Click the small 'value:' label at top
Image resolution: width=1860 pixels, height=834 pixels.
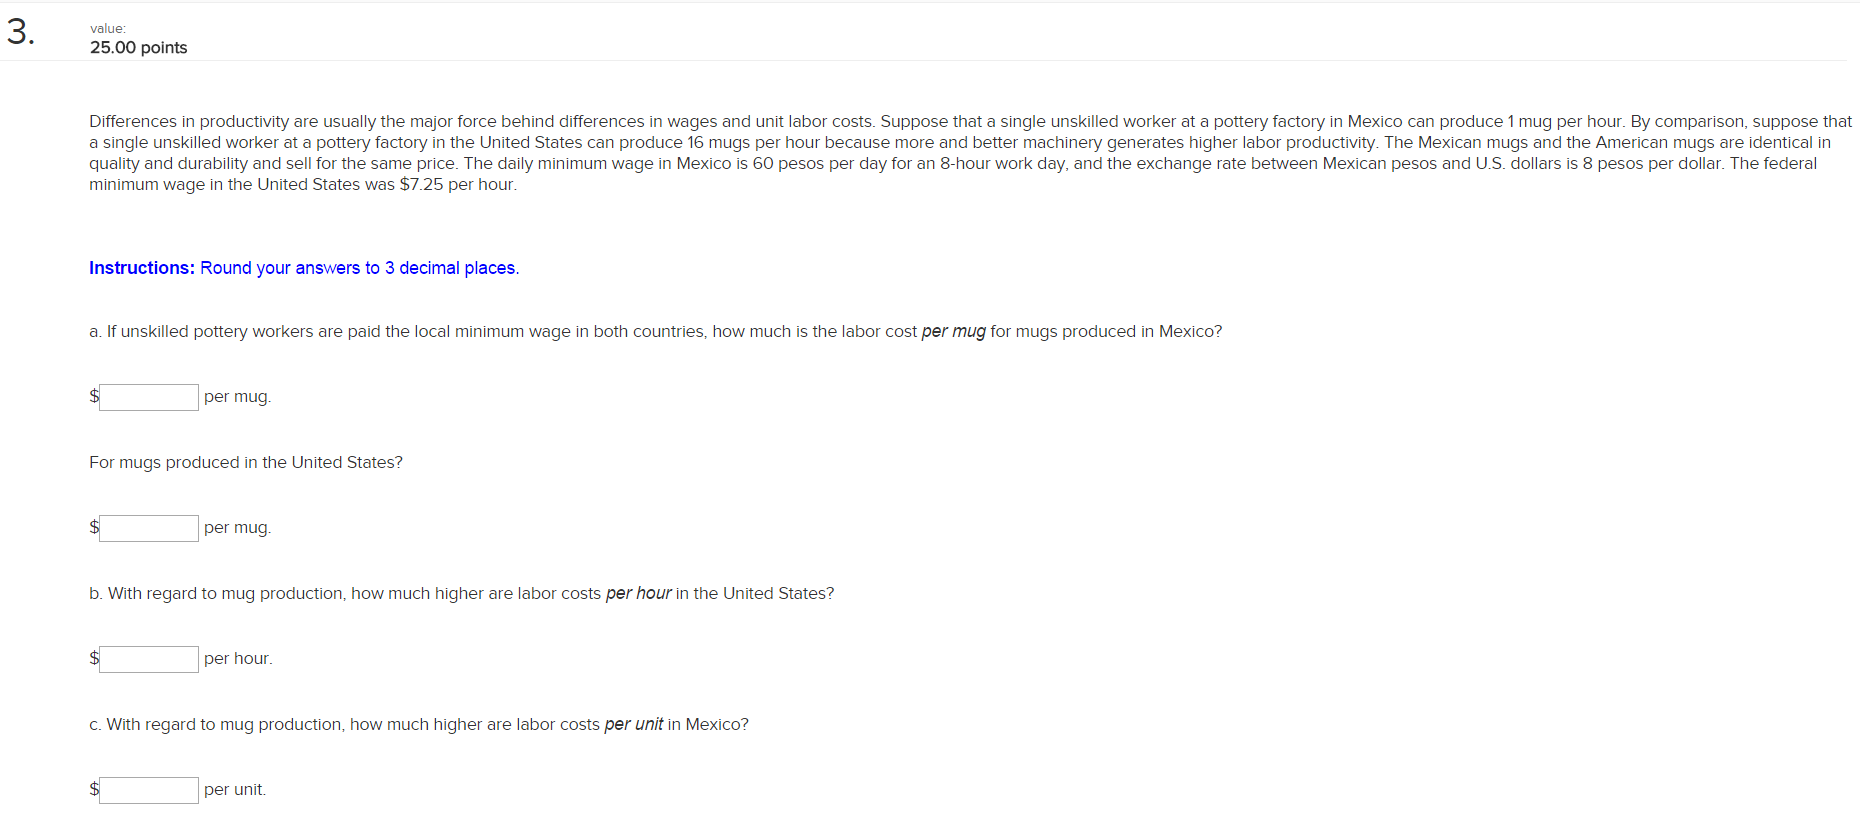pyautogui.click(x=108, y=28)
